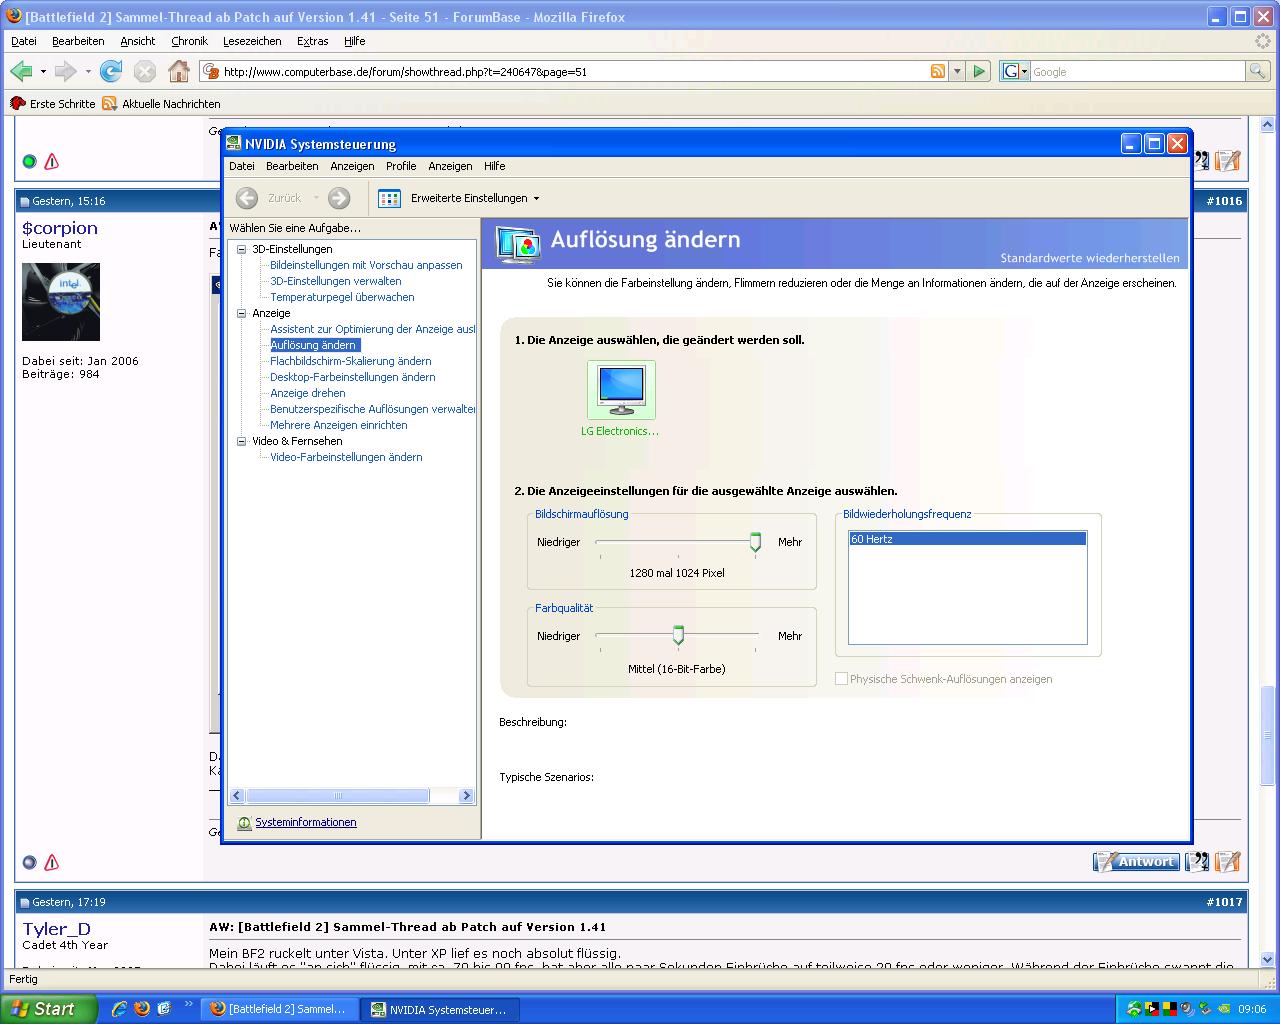1280x1024 pixels.
Task: Open the Firefox home page icon
Action: click(x=179, y=71)
